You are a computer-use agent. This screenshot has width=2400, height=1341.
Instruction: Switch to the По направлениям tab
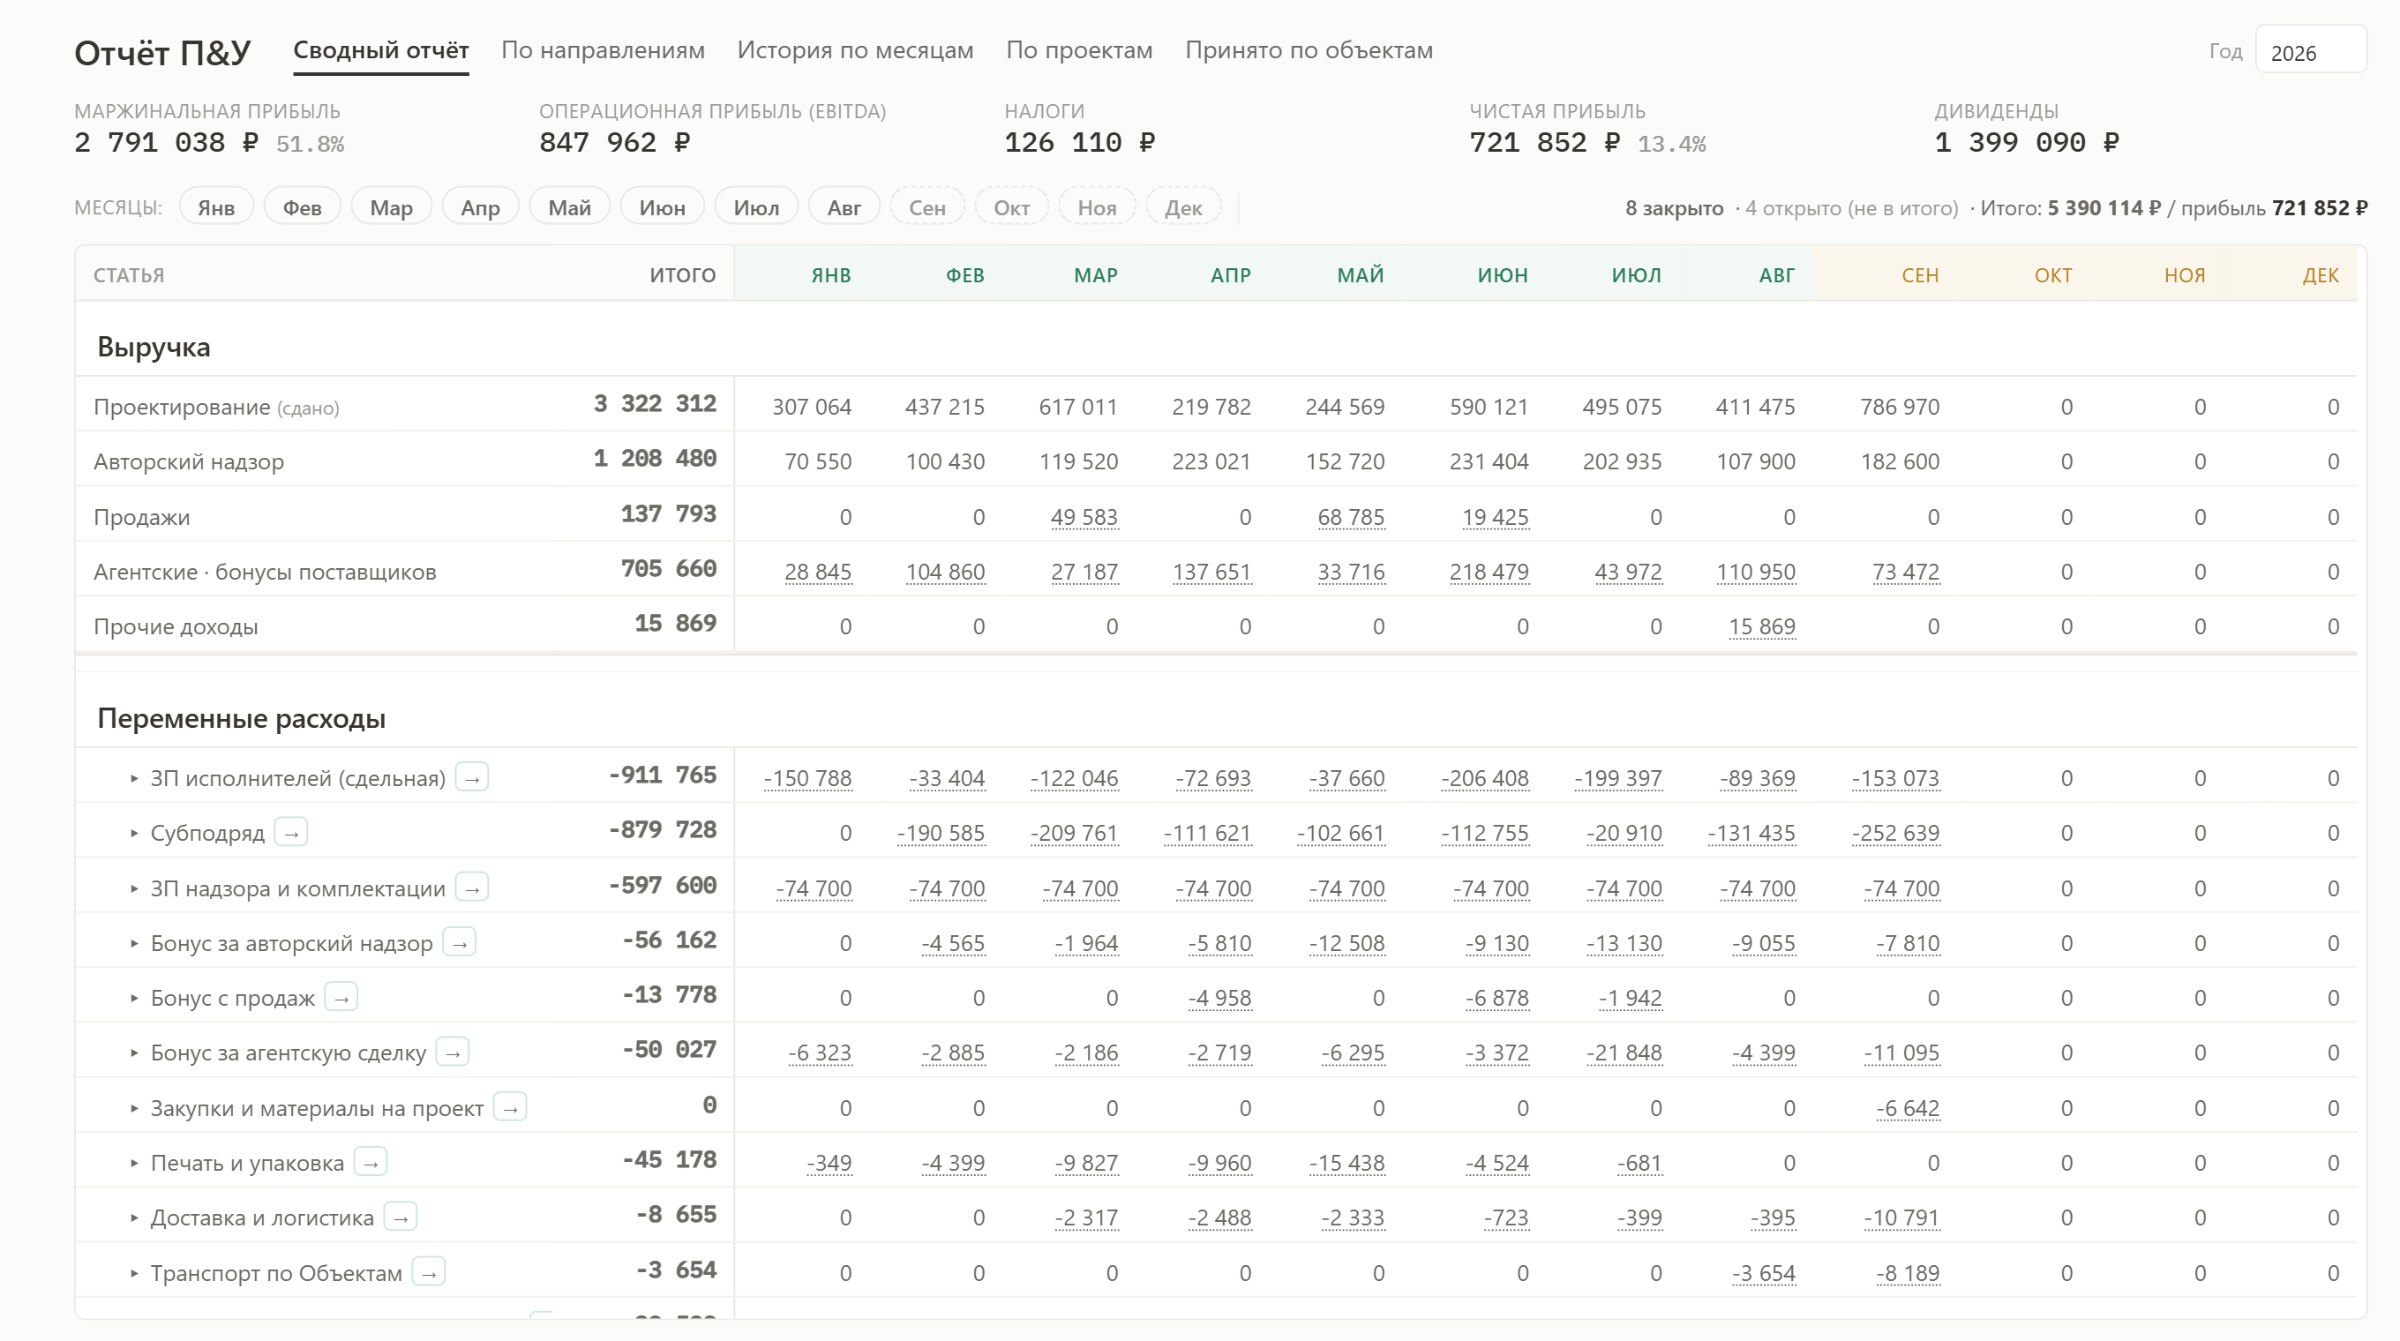(603, 51)
